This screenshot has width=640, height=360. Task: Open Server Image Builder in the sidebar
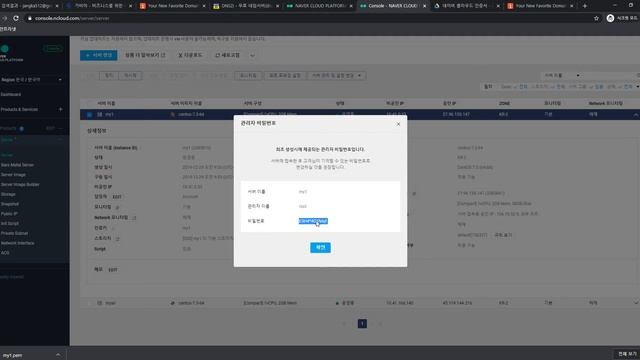click(20, 184)
